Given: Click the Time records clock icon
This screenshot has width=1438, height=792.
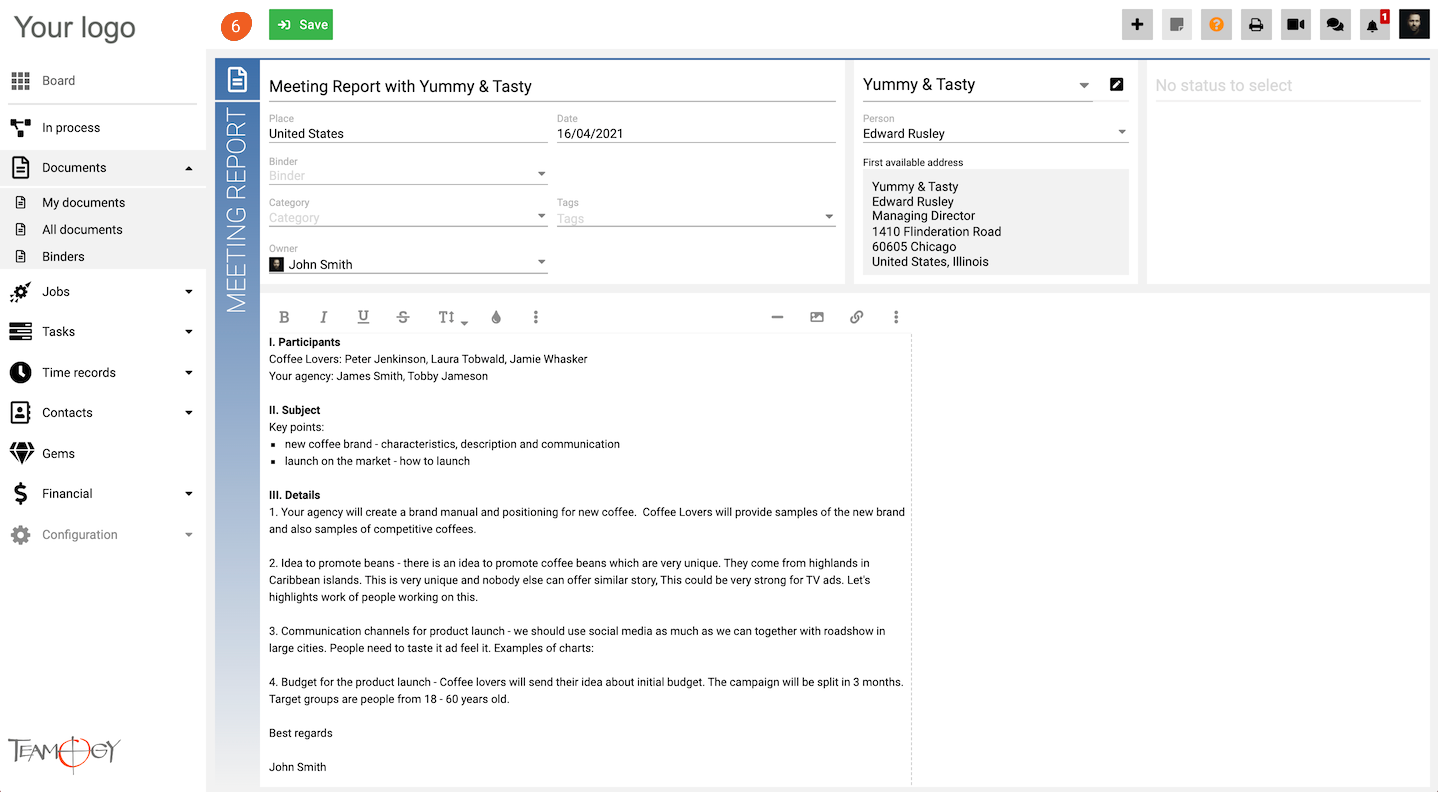Looking at the screenshot, I should point(20,373).
